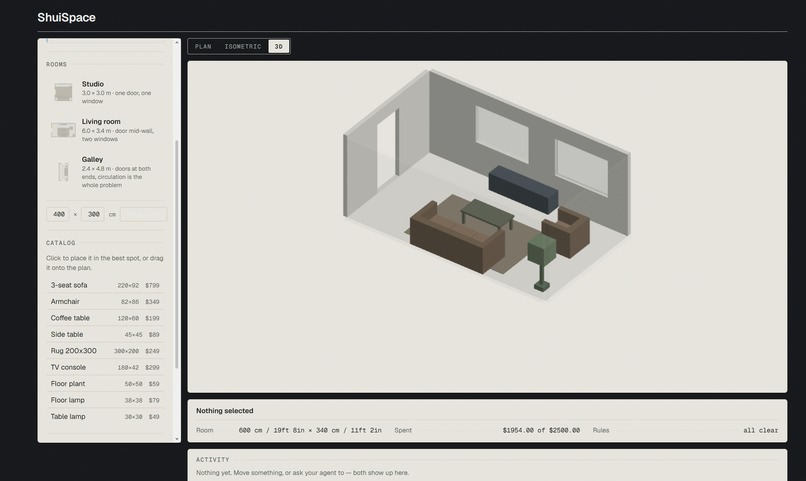Choose the Studio room preset title
The height and width of the screenshot is (481, 806).
[93, 84]
